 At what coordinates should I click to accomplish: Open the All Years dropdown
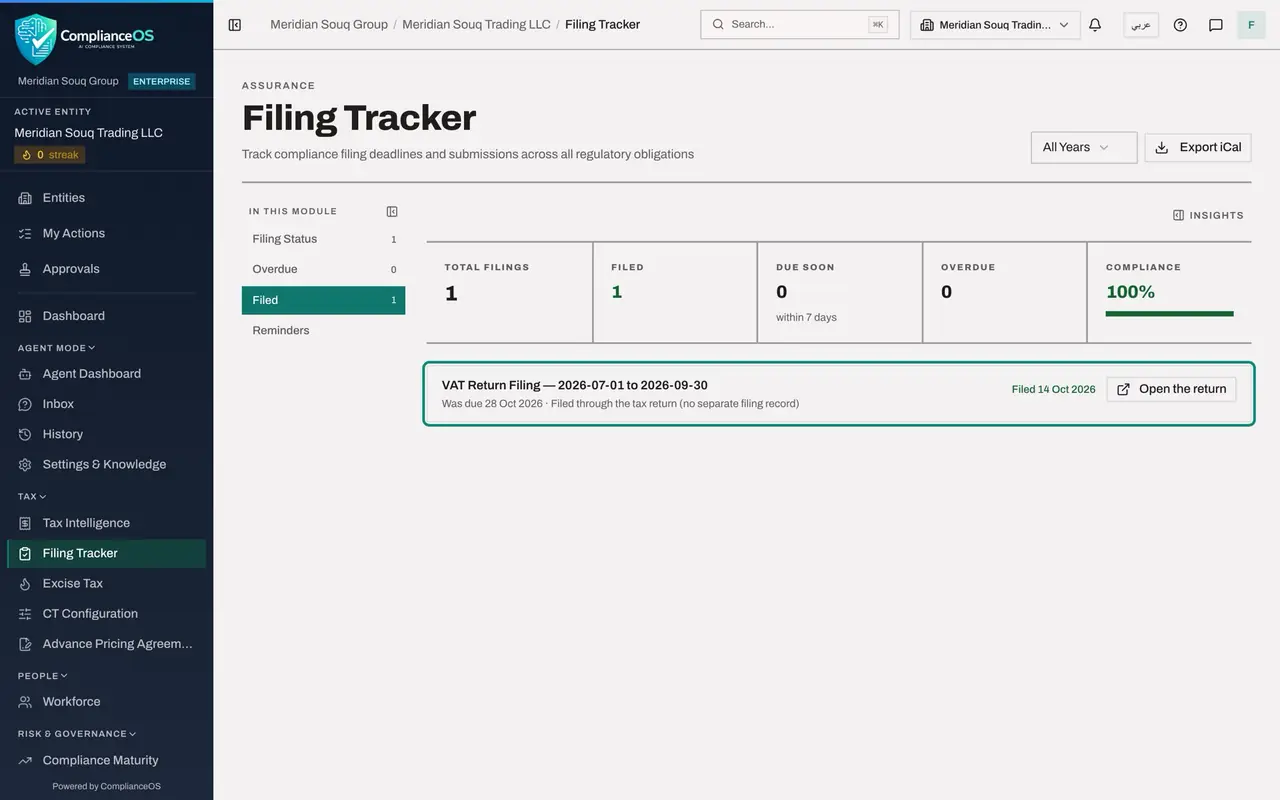pyautogui.click(x=1084, y=147)
